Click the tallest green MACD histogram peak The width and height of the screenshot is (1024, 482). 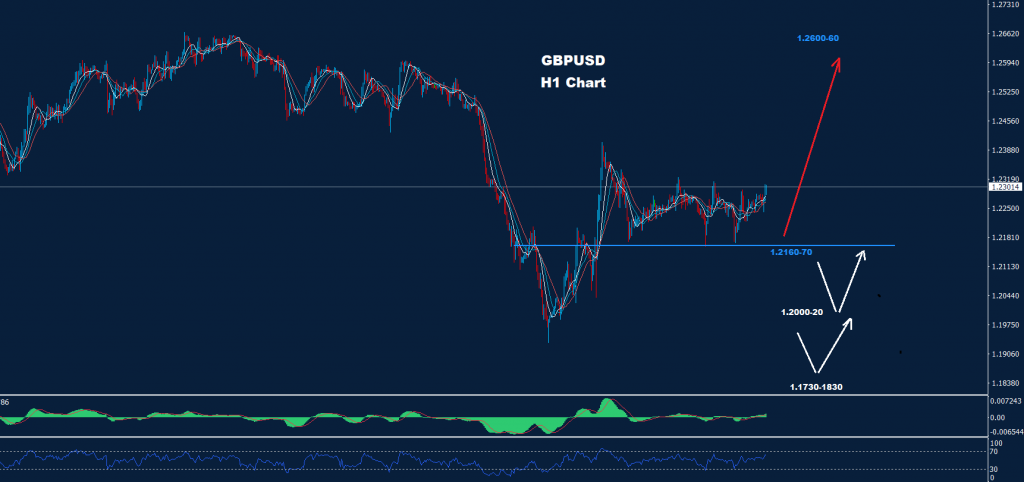click(x=608, y=405)
